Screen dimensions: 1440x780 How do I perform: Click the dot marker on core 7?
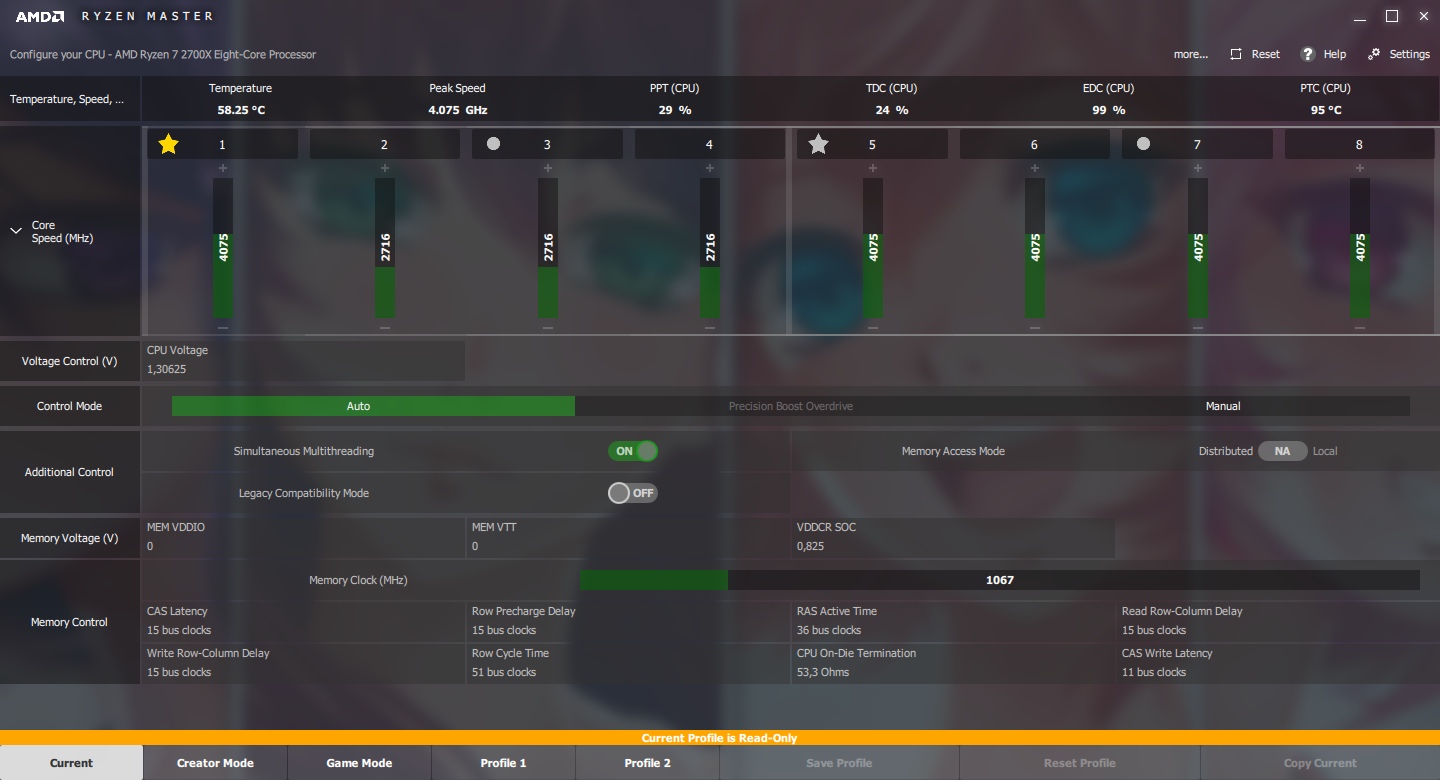coord(1143,144)
